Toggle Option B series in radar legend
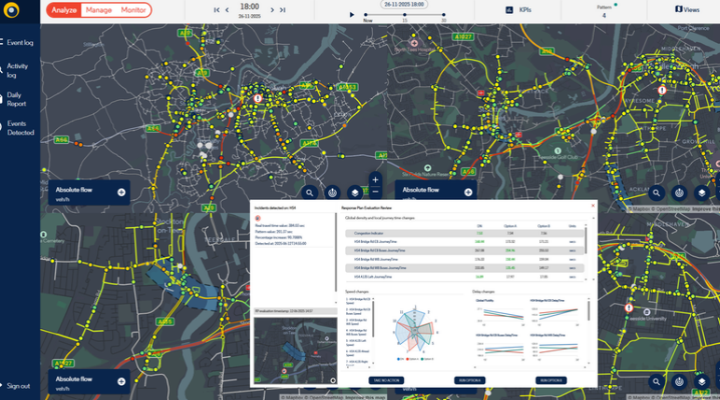 click(428, 359)
